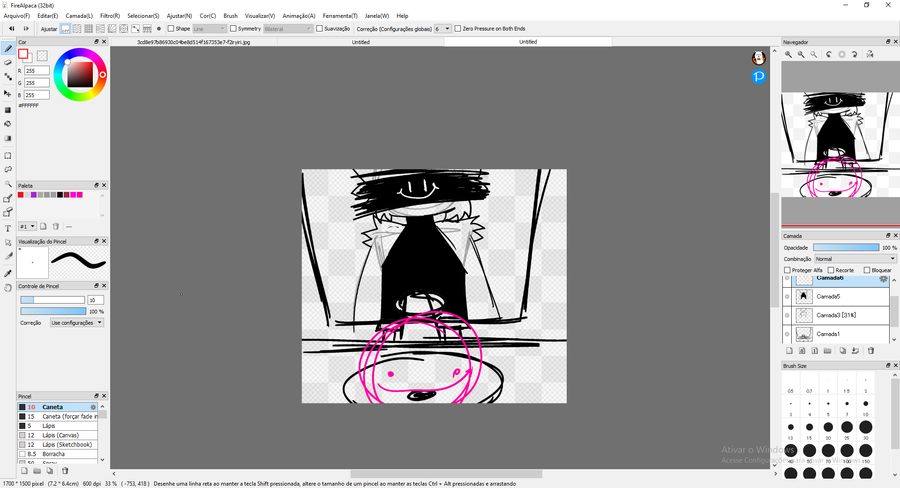Image resolution: width=900 pixels, height=488 pixels.
Task: Select the Gradient tool
Action: click(x=8, y=138)
